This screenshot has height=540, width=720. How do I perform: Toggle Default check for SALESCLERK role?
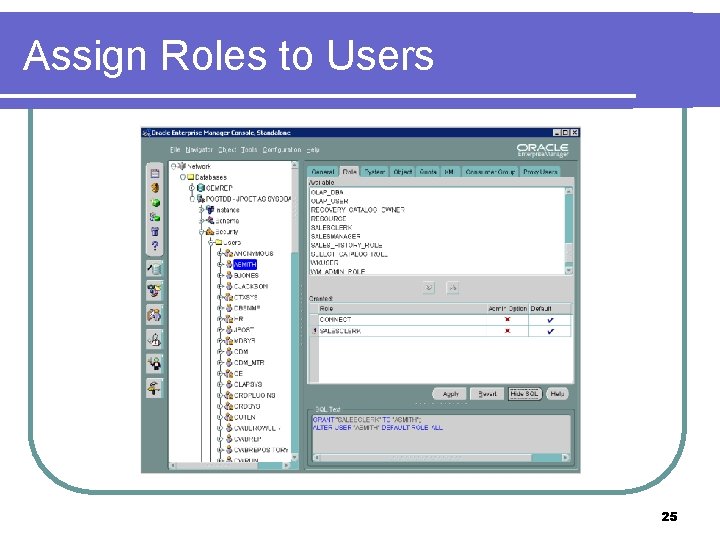[550, 331]
